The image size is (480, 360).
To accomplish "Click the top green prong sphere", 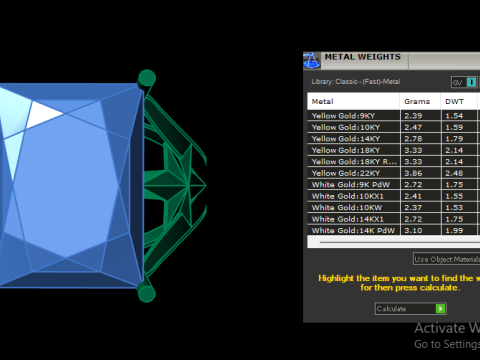I will coord(147,78).
